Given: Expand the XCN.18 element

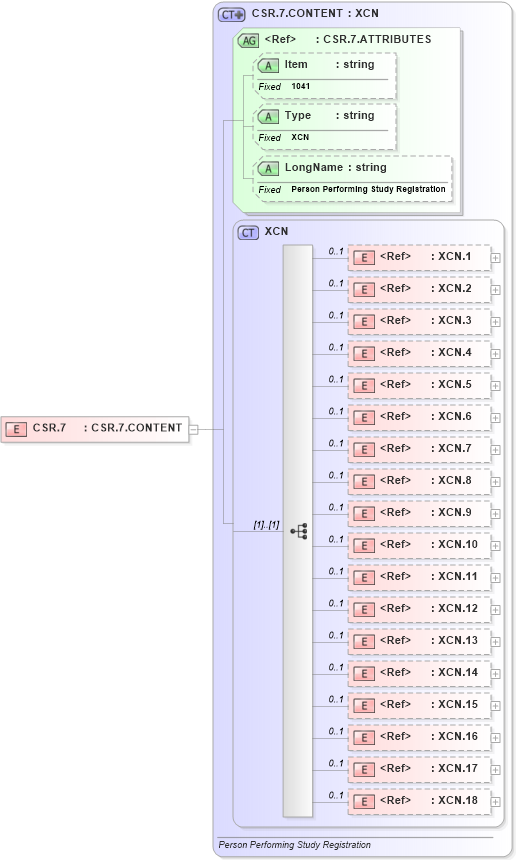Looking at the screenshot, I should click(495, 801).
